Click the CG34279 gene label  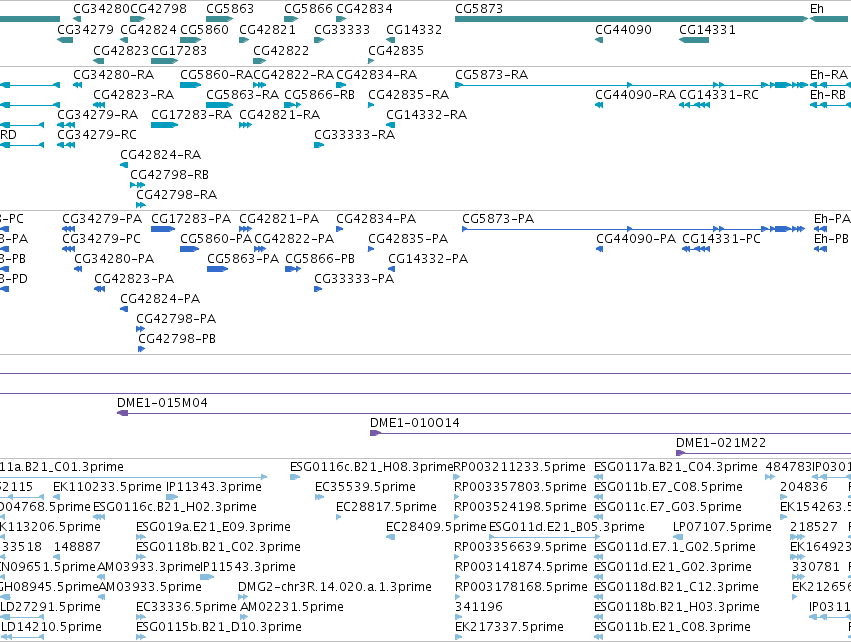coord(86,29)
